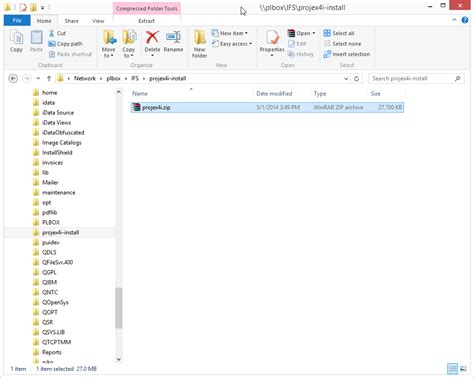Switch to the Home ribbon tab
The image size is (474, 378).
click(44, 21)
